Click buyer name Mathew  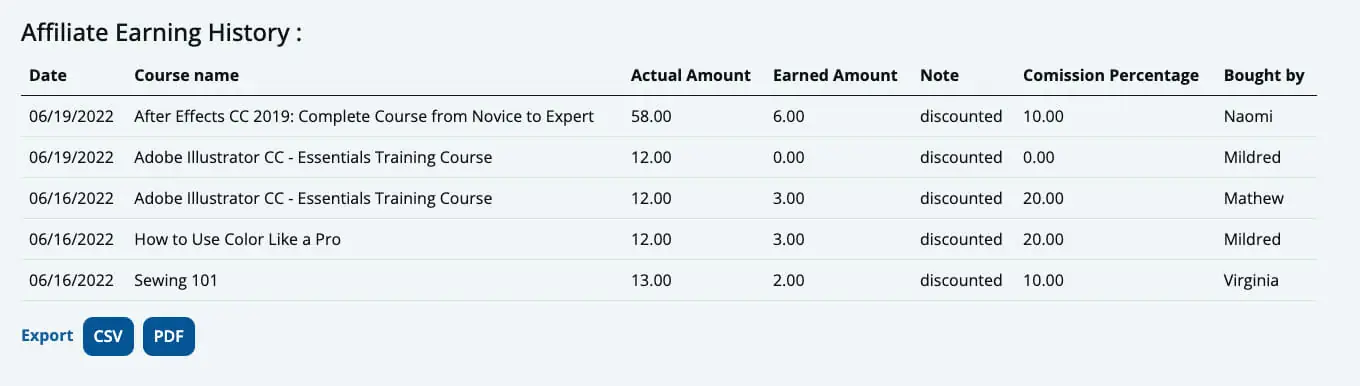click(x=1254, y=198)
